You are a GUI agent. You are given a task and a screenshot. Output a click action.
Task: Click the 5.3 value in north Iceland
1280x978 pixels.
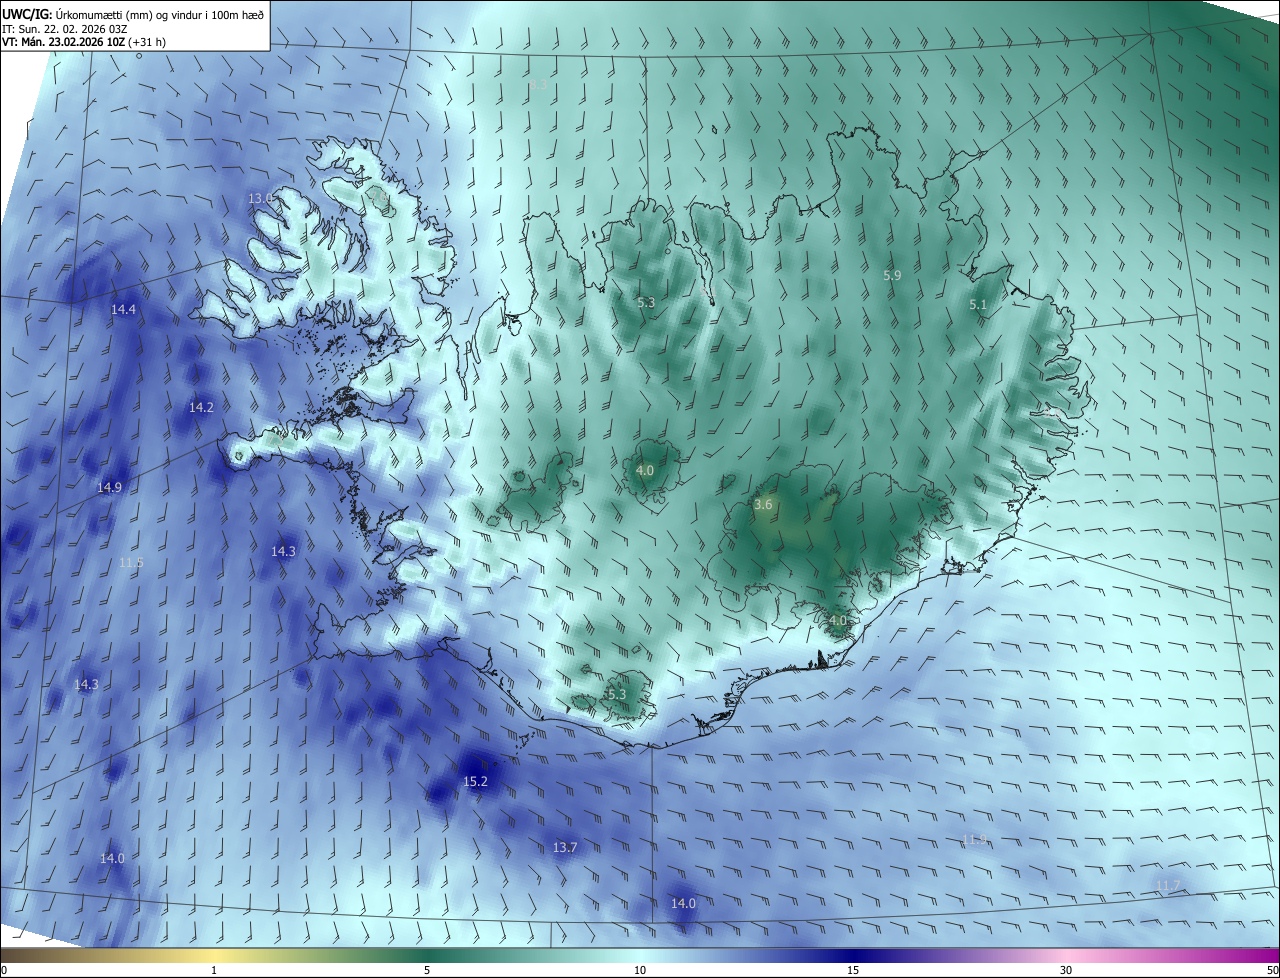[x=646, y=302]
